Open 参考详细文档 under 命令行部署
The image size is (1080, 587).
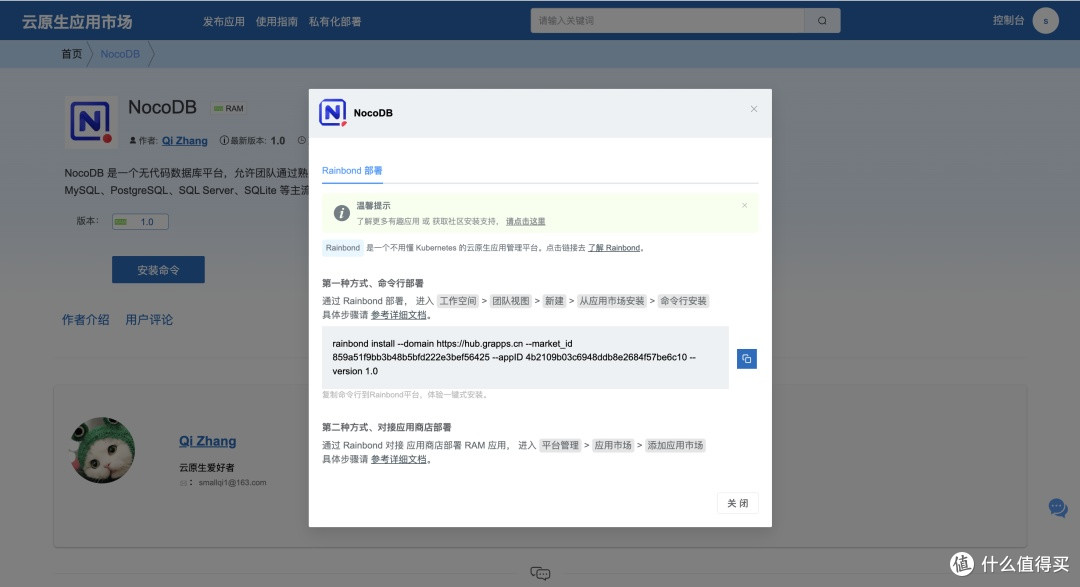(x=399, y=315)
